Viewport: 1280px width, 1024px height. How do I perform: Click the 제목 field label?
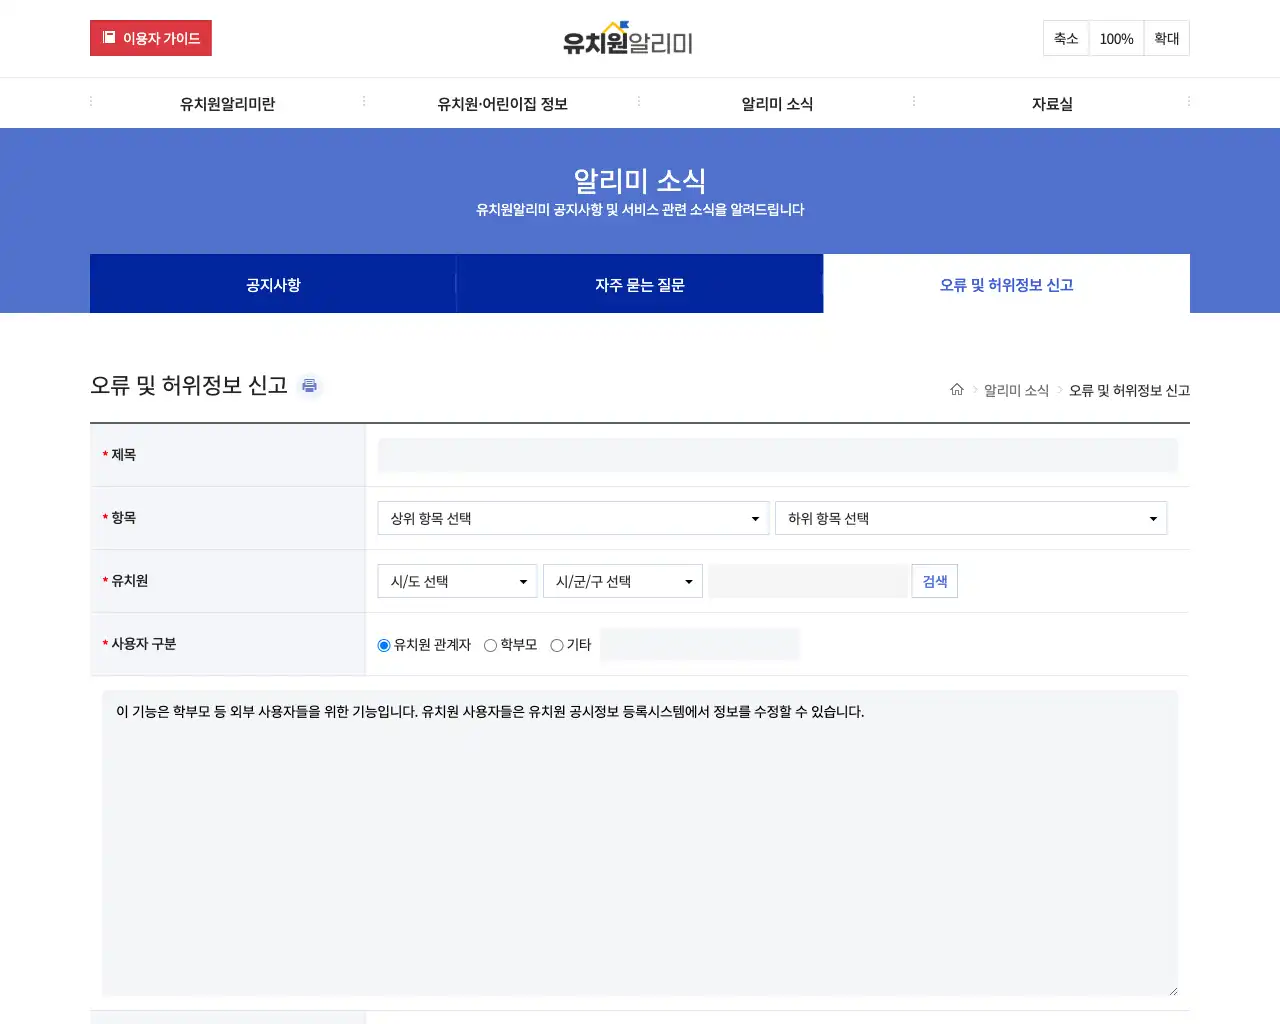point(123,454)
